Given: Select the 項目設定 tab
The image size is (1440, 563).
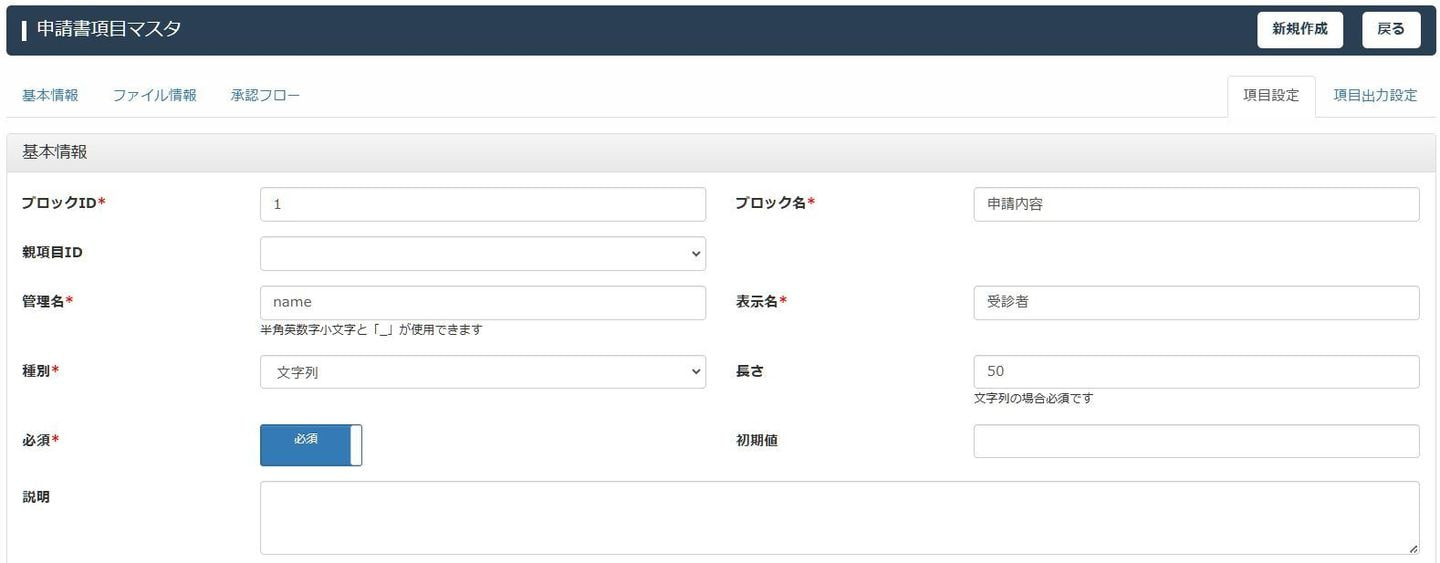Looking at the screenshot, I should 1270,96.
